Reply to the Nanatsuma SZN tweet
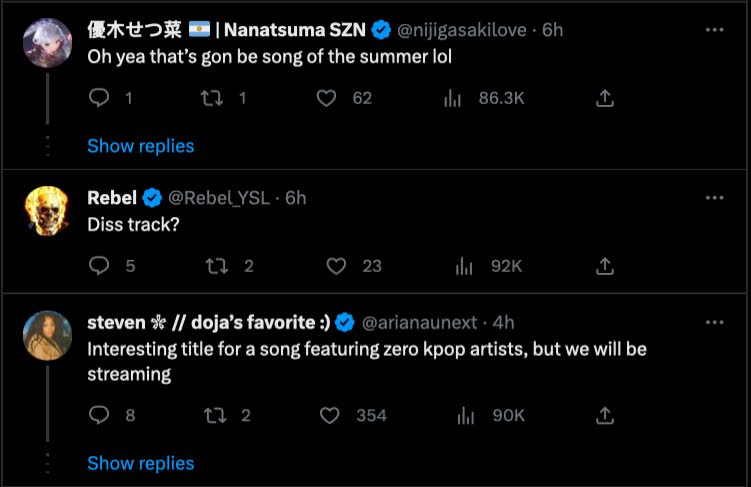Viewport: 751px width, 487px height. [99, 98]
